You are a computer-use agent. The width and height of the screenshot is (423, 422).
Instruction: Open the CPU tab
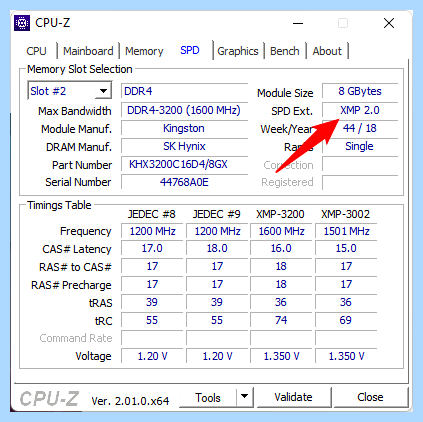[36, 51]
